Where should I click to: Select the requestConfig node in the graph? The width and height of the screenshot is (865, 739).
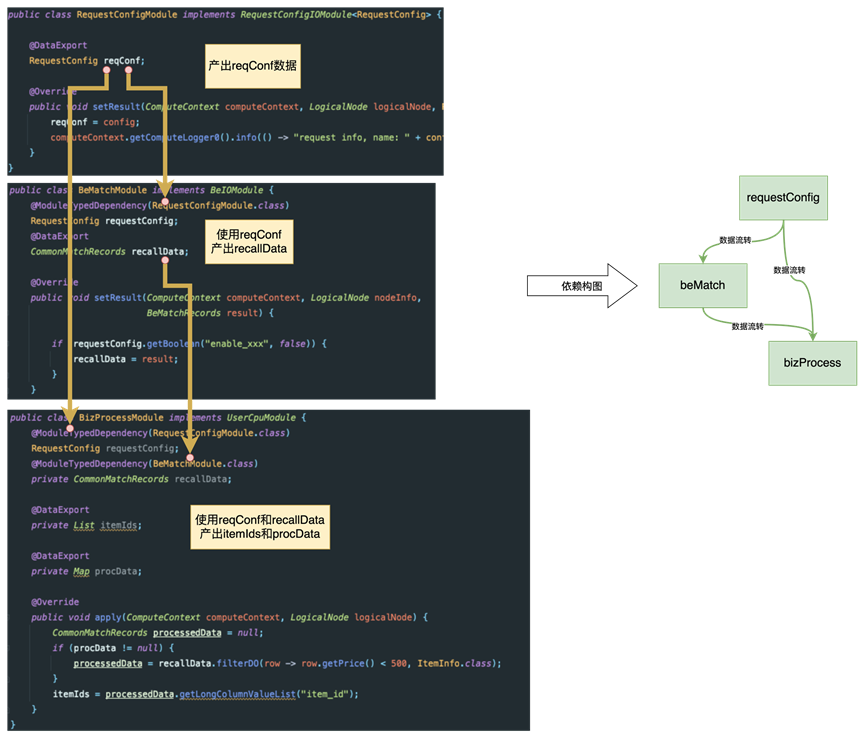pos(782,198)
